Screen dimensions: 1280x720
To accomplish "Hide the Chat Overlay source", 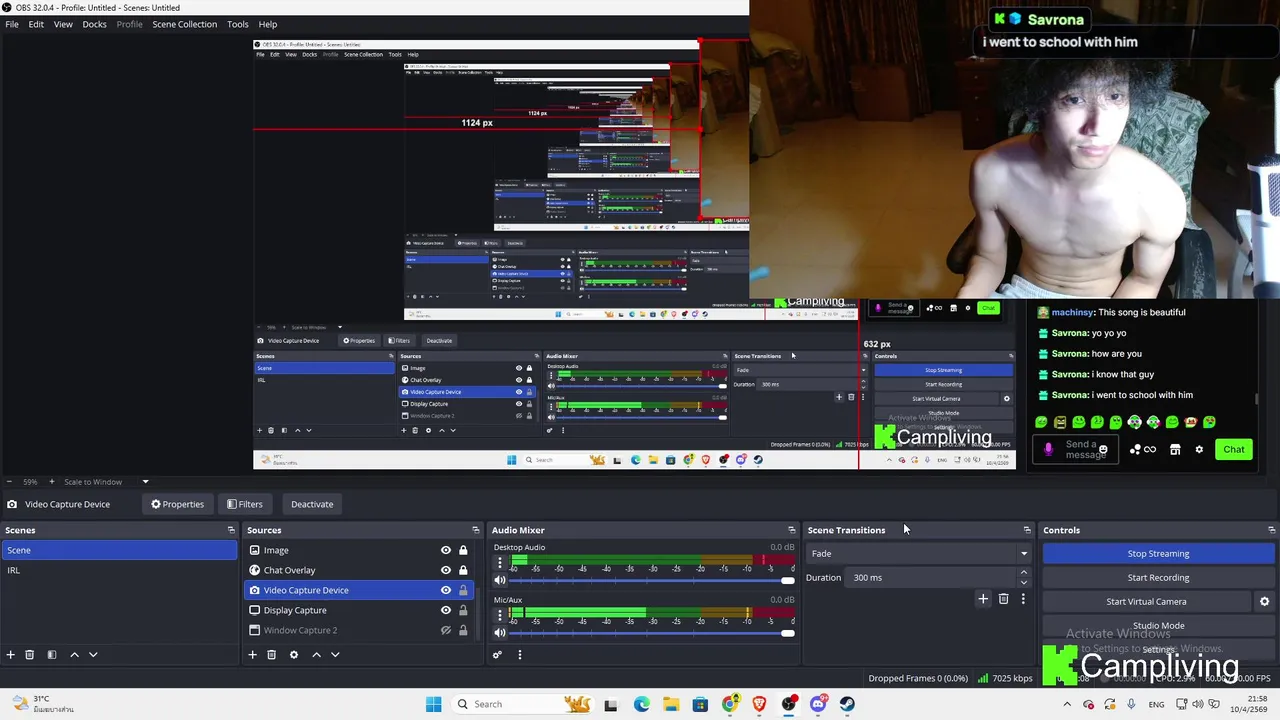I will coord(446,570).
